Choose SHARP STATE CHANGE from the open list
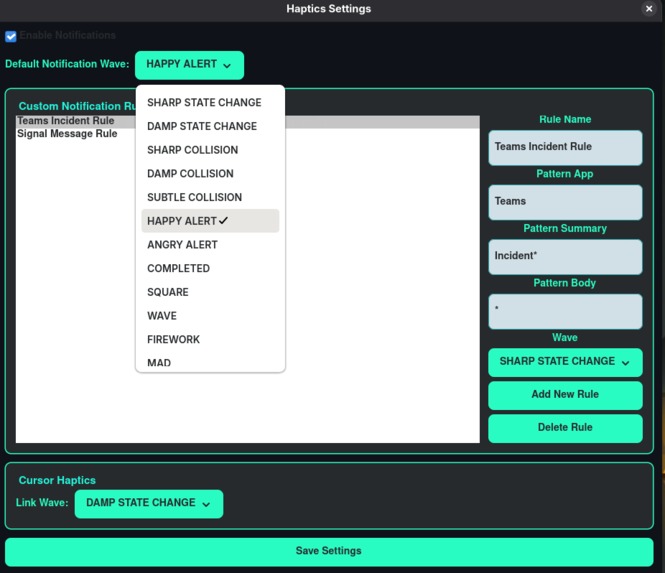665x573 pixels. point(210,103)
